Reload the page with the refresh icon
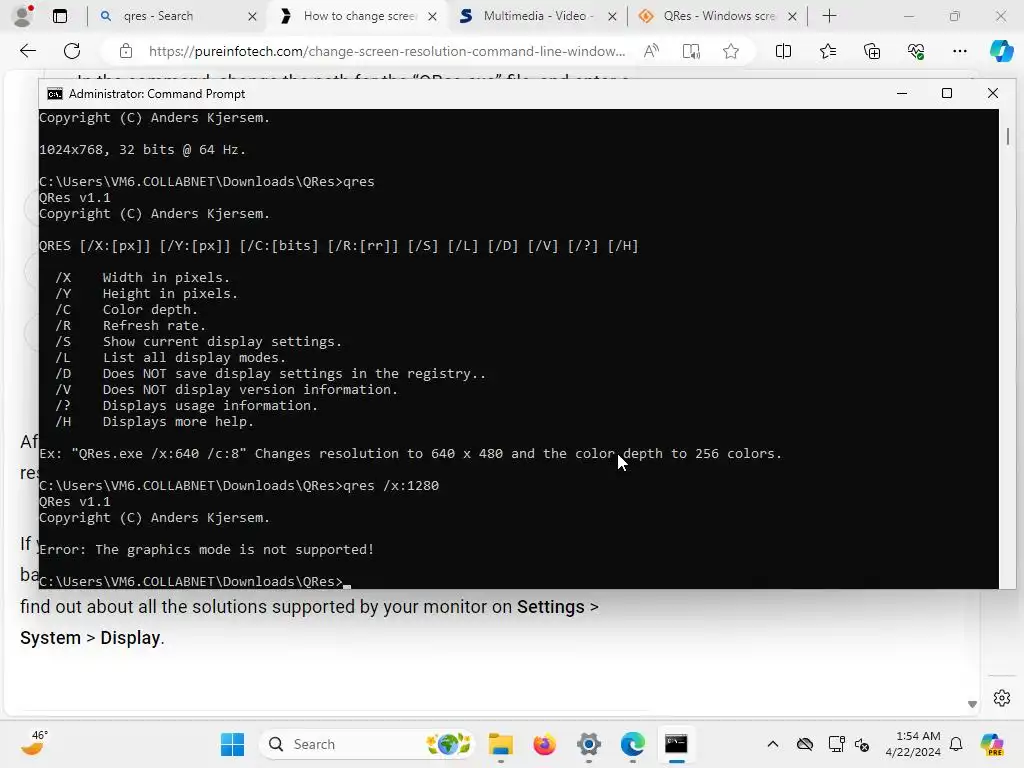Viewport: 1024px width, 768px height. point(72,51)
